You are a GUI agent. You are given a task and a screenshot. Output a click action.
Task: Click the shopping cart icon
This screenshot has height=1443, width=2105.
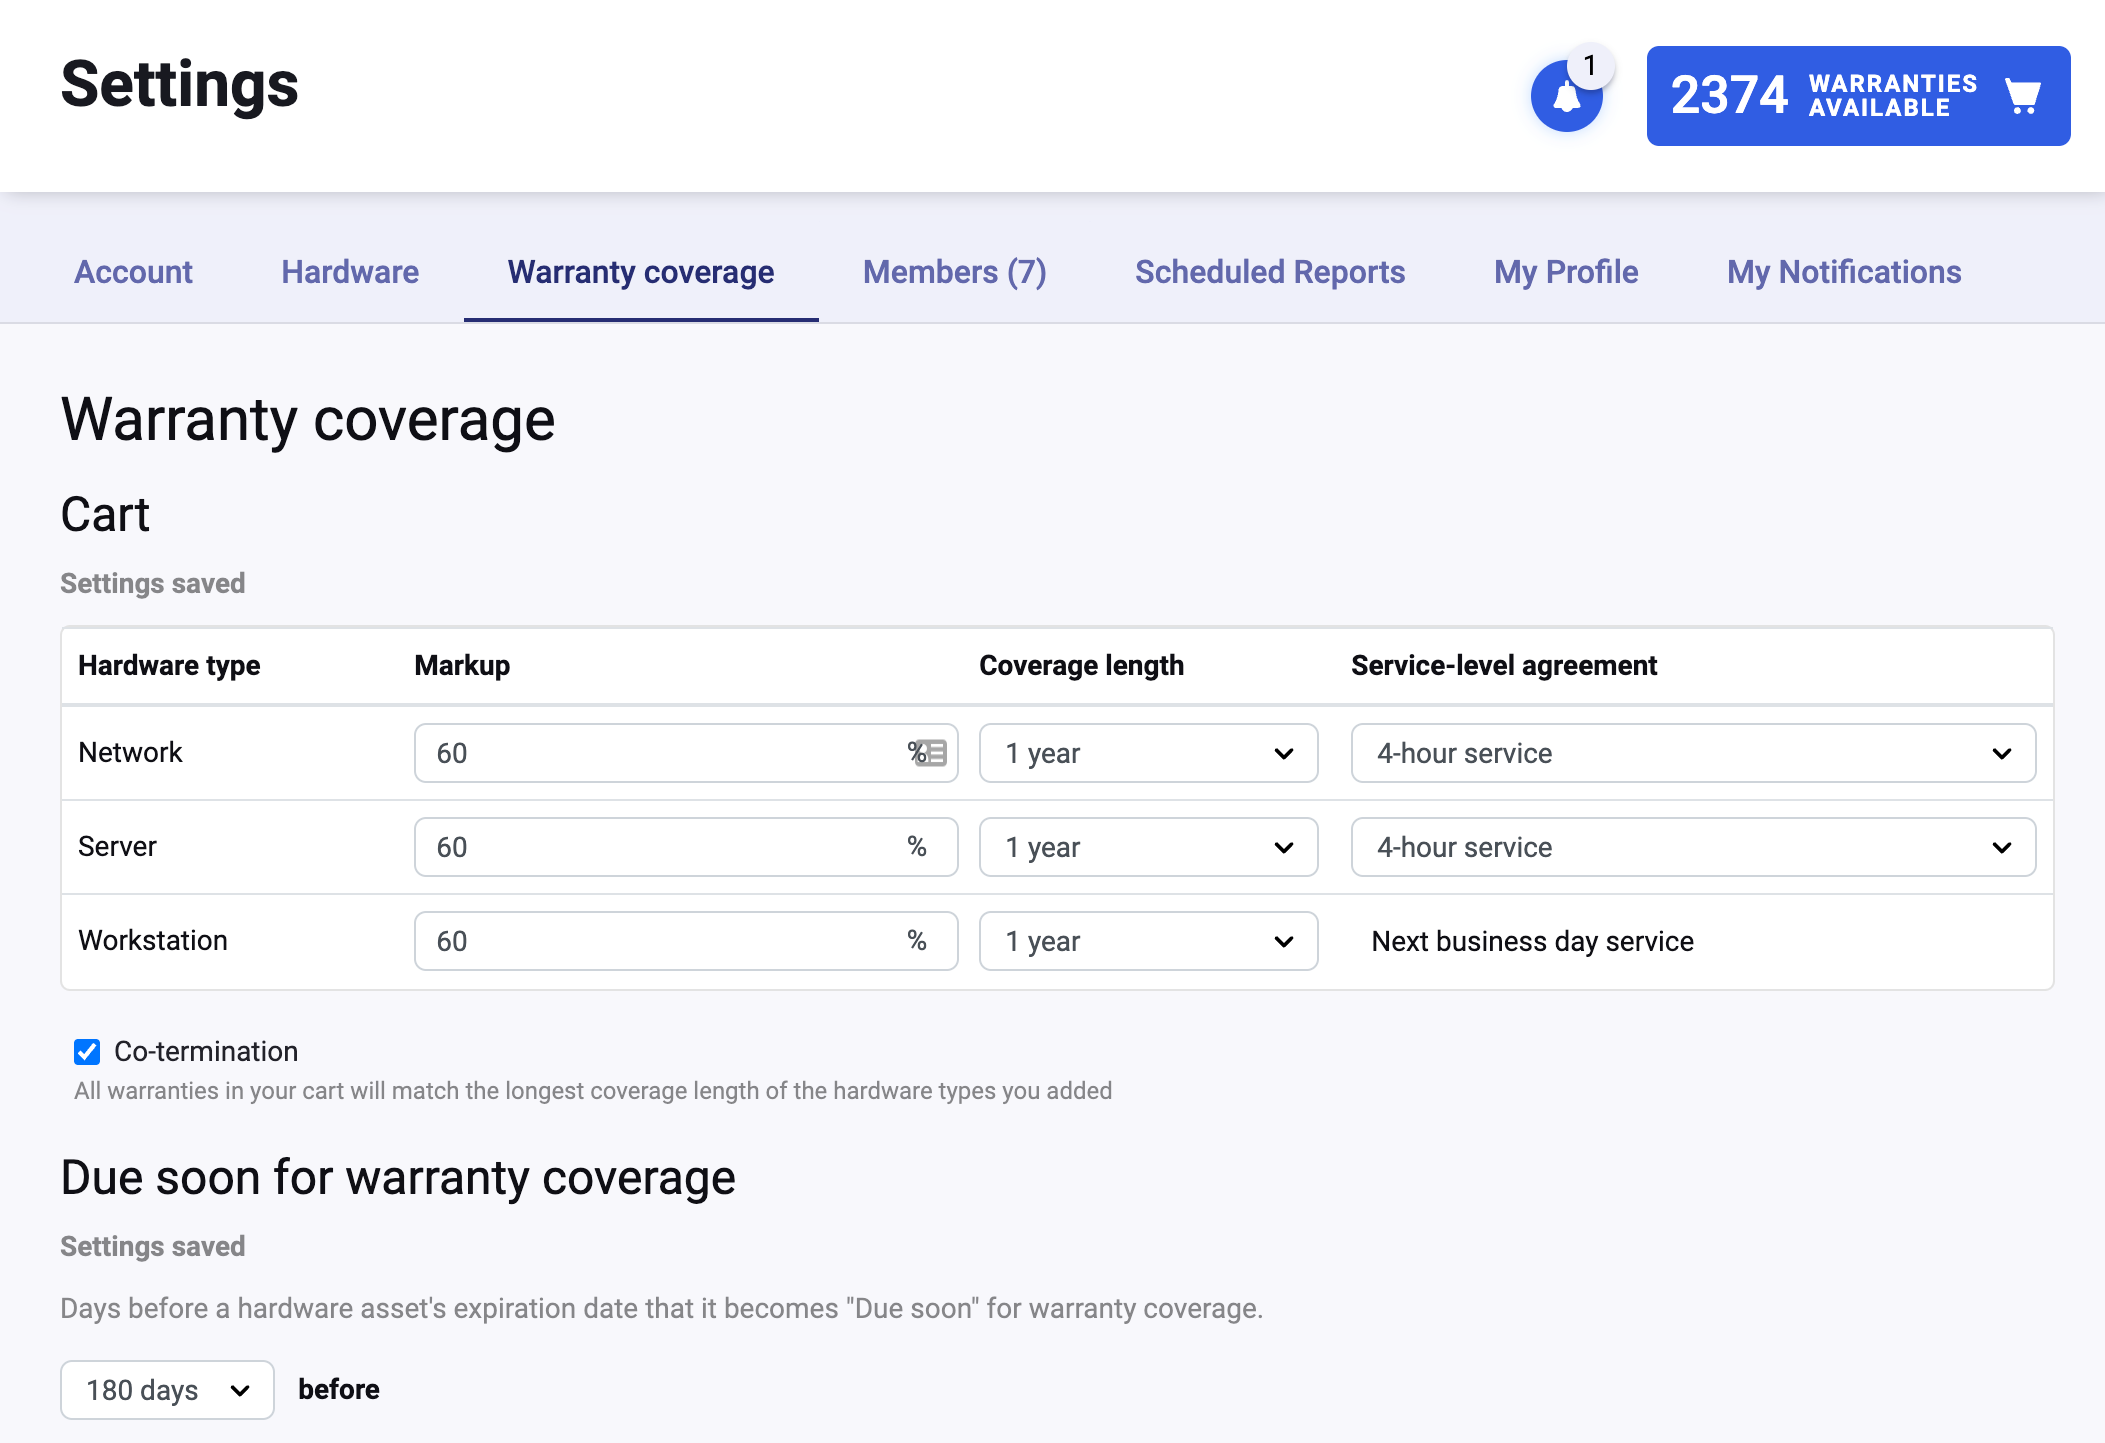(2022, 97)
